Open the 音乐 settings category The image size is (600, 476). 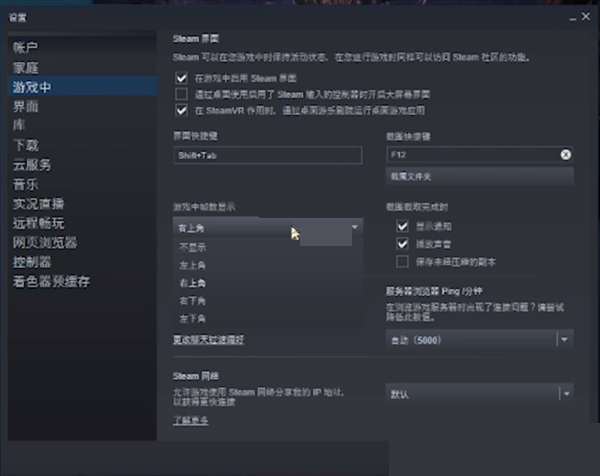coord(25,184)
